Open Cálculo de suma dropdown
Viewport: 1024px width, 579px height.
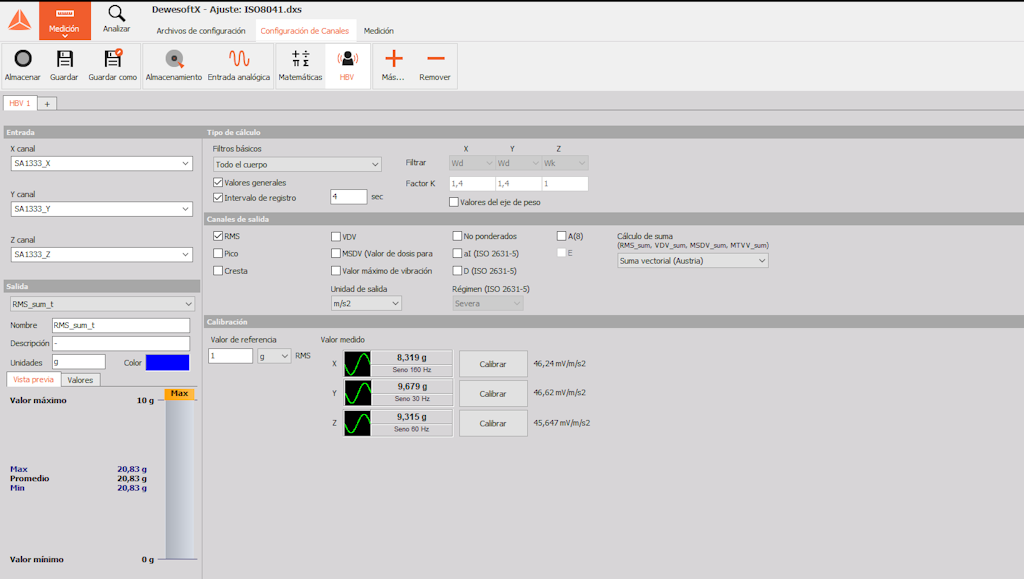[x=692, y=260]
